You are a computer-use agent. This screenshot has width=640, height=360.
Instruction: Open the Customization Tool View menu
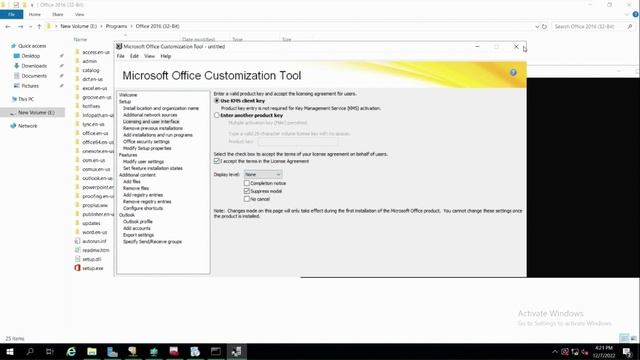149,56
